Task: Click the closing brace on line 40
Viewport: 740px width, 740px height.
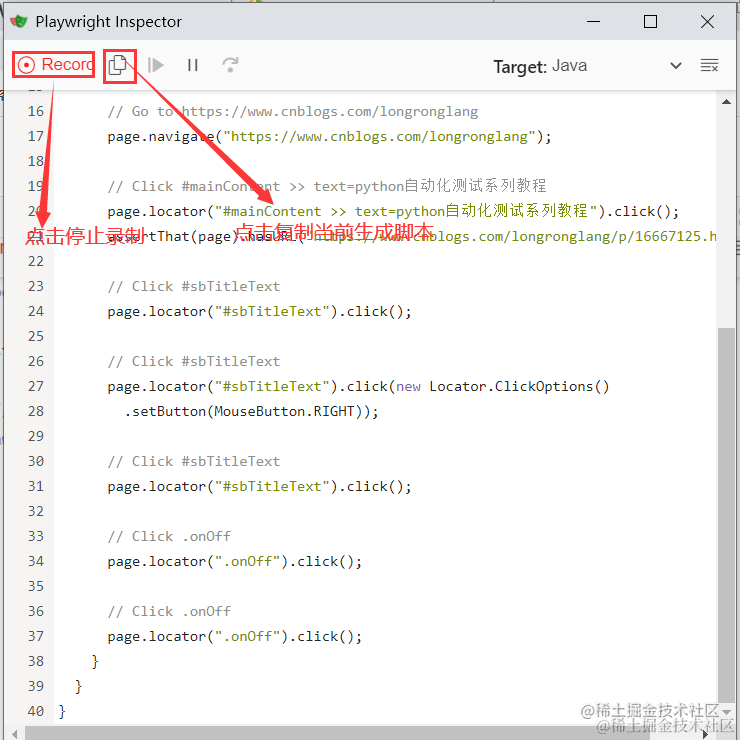Action: click(x=62, y=712)
